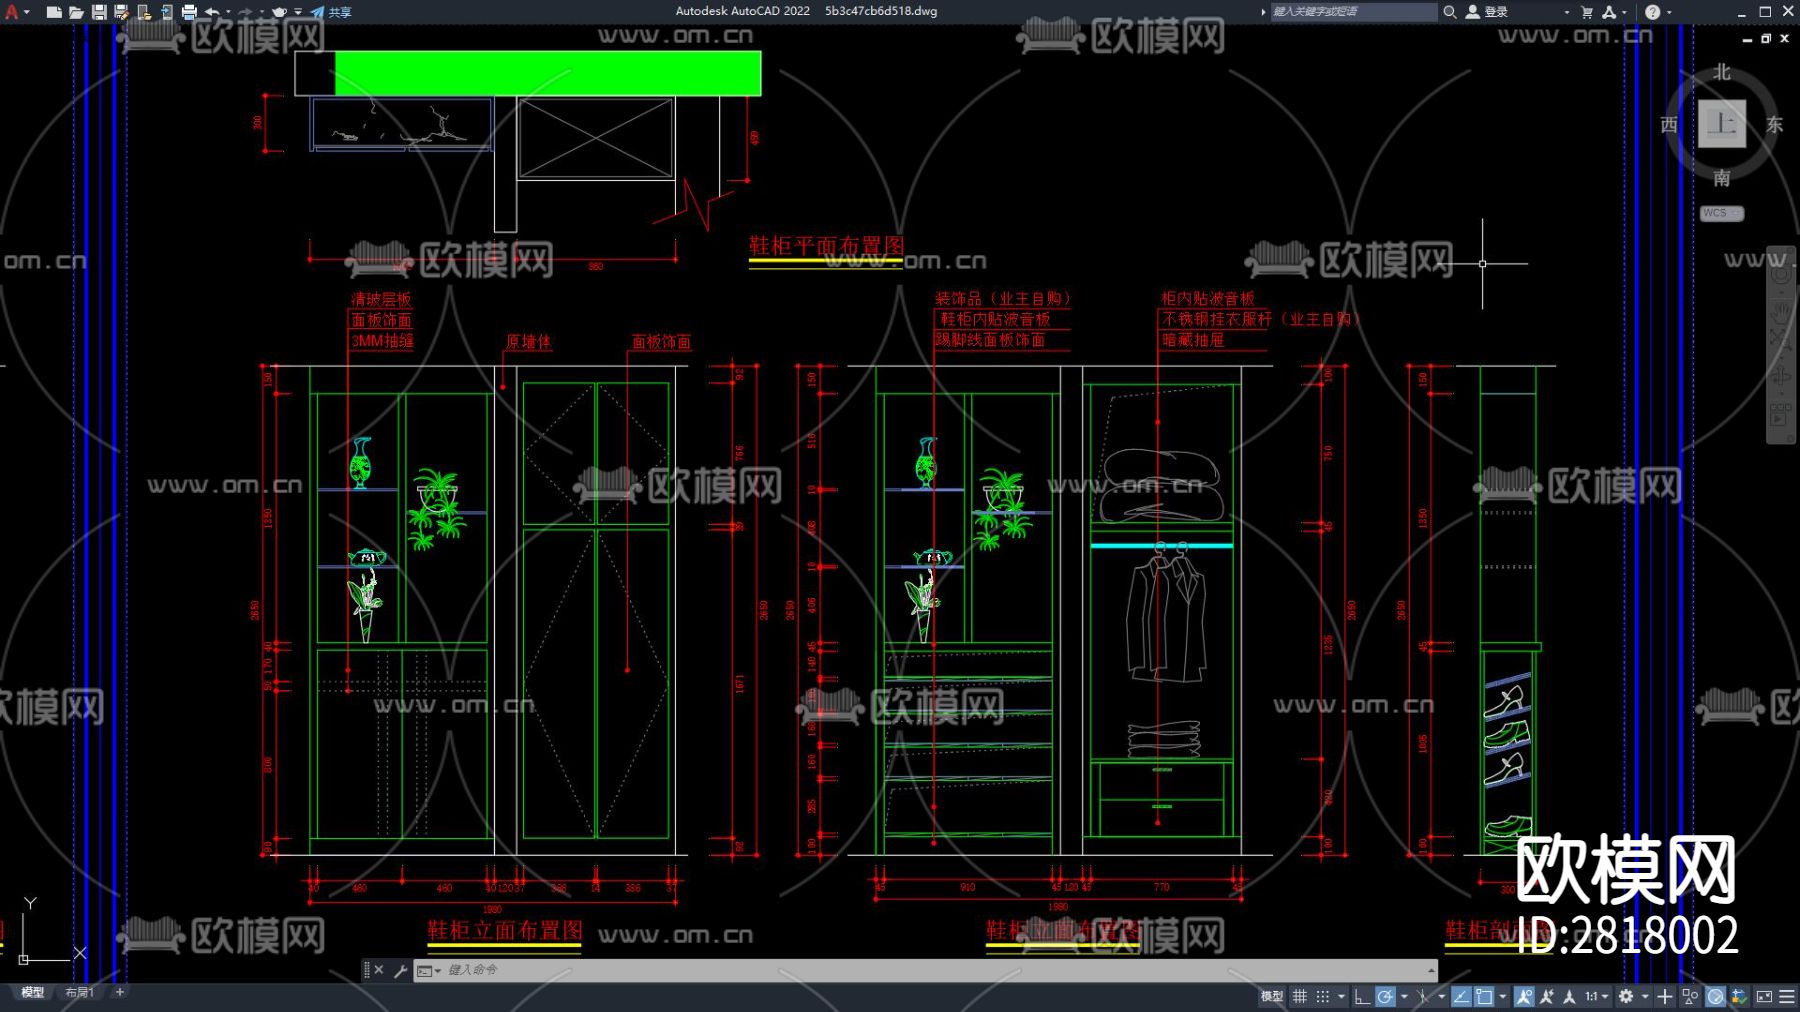Image resolution: width=1800 pixels, height=1012 pixels.
Task: Click 东 on the ViewCube compass
Action: point(1775,124)
